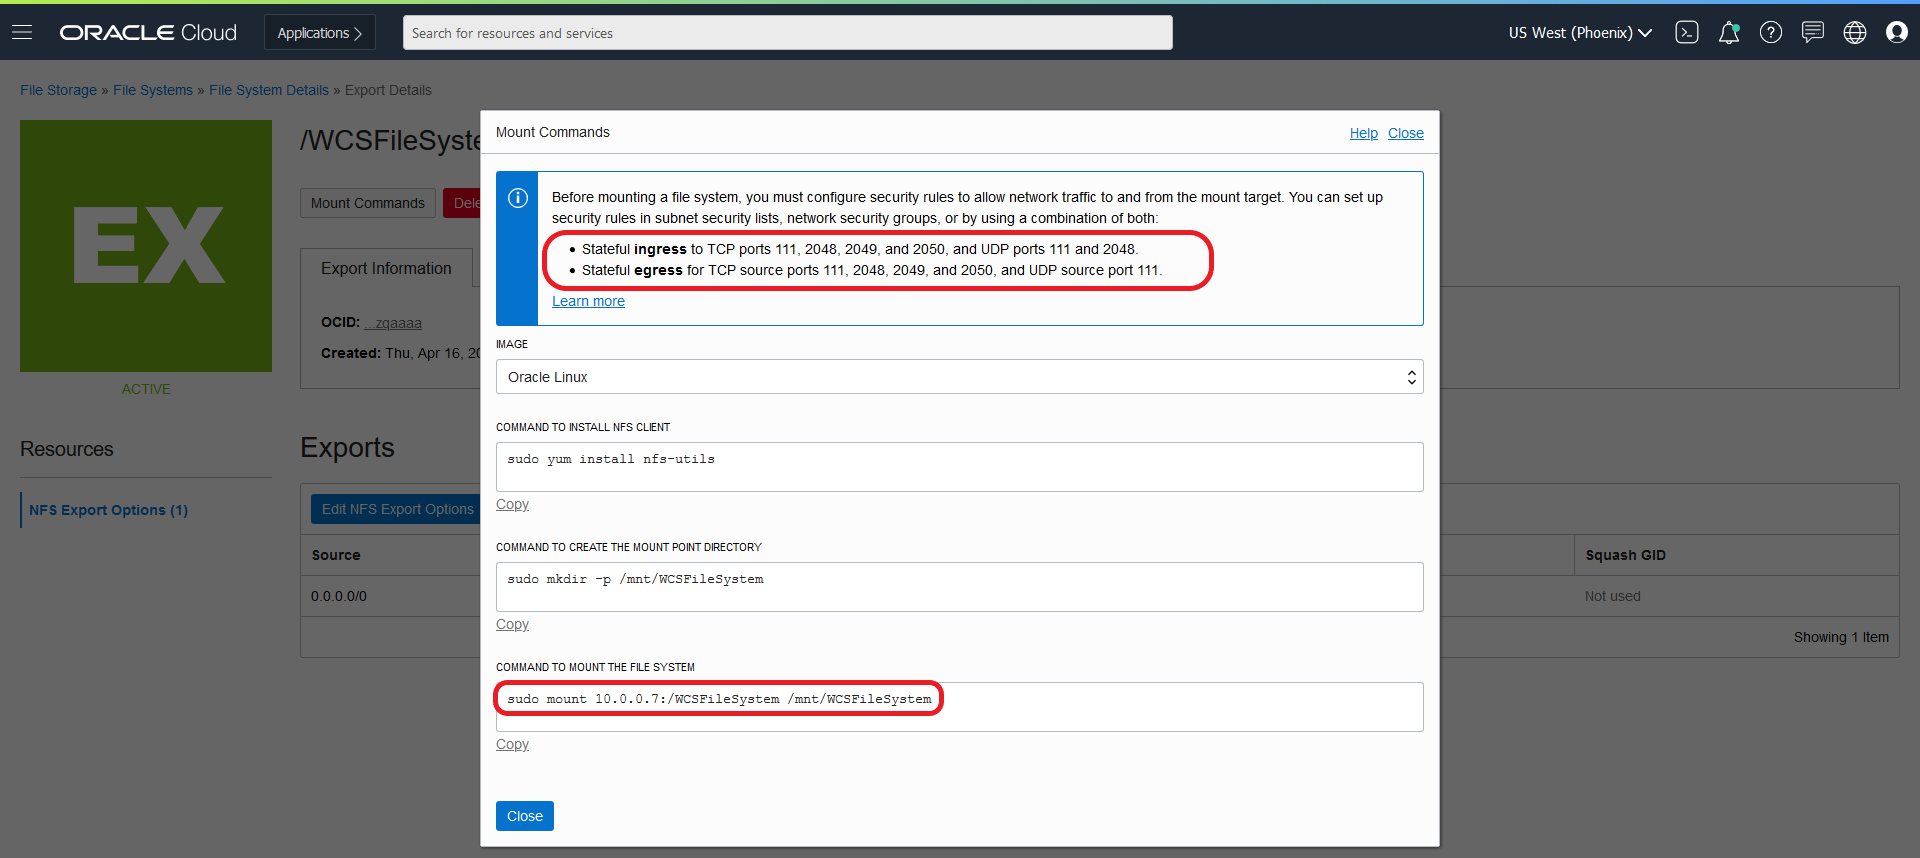The width and height of the screenshot is (1920, 858).
Task: Open the OCID ...zqaaaa link
Action: tap(393, 323)
